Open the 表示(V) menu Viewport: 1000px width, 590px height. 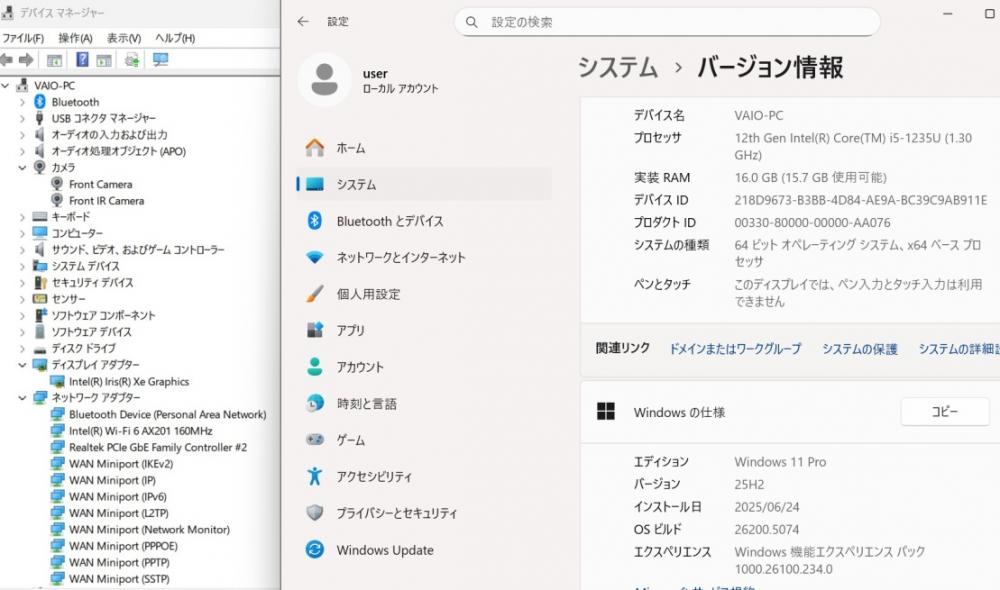click(123, 38)
